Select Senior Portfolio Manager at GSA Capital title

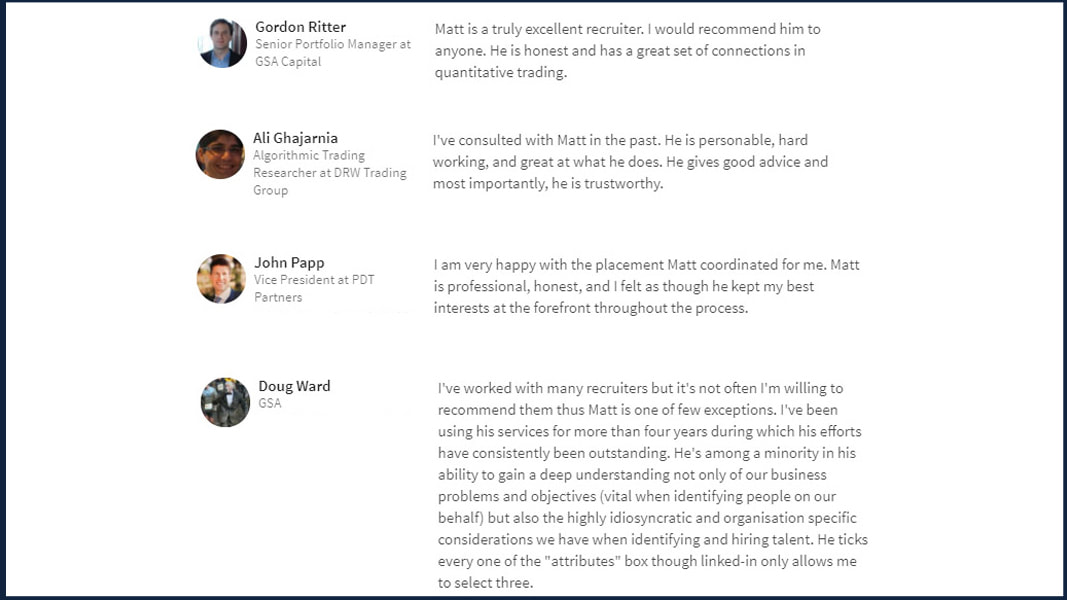(x=333, y=53)
